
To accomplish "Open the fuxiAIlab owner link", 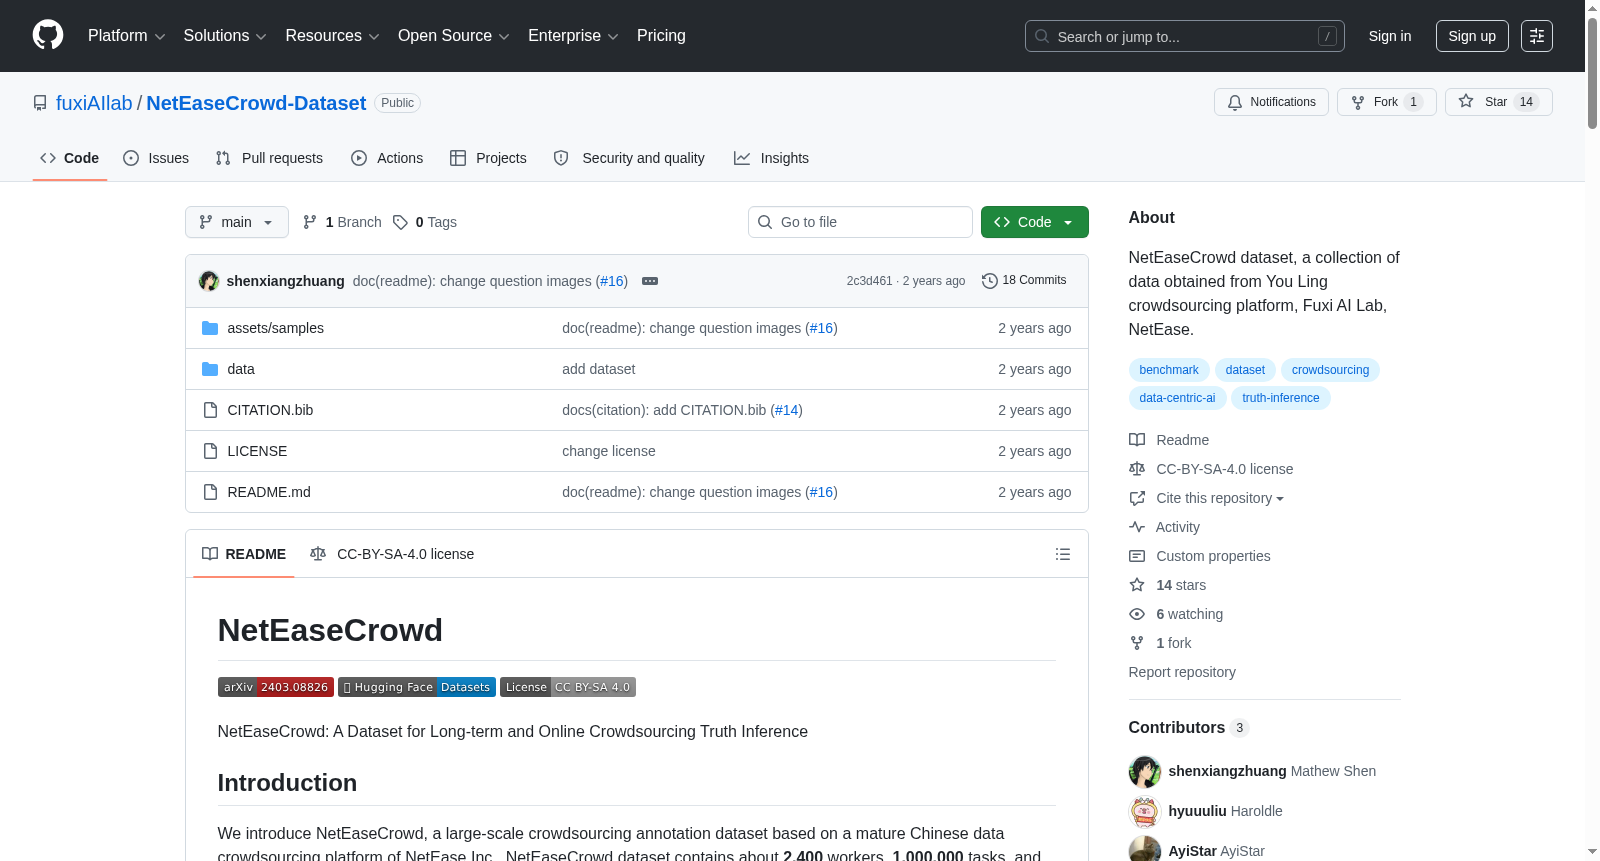I will (94, 103).
